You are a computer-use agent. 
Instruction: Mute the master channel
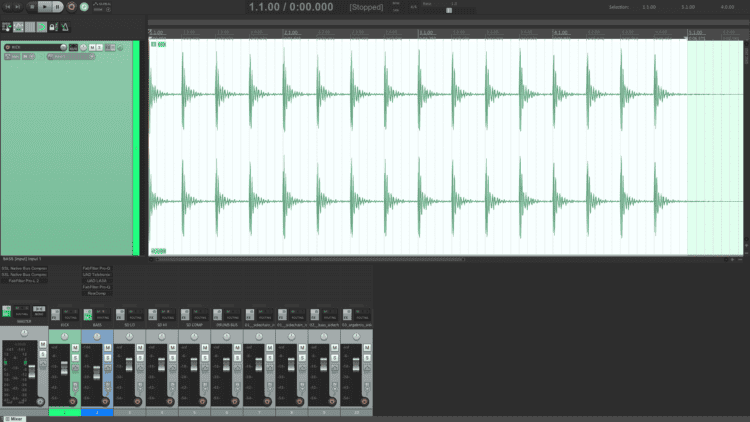coord(43,344)
